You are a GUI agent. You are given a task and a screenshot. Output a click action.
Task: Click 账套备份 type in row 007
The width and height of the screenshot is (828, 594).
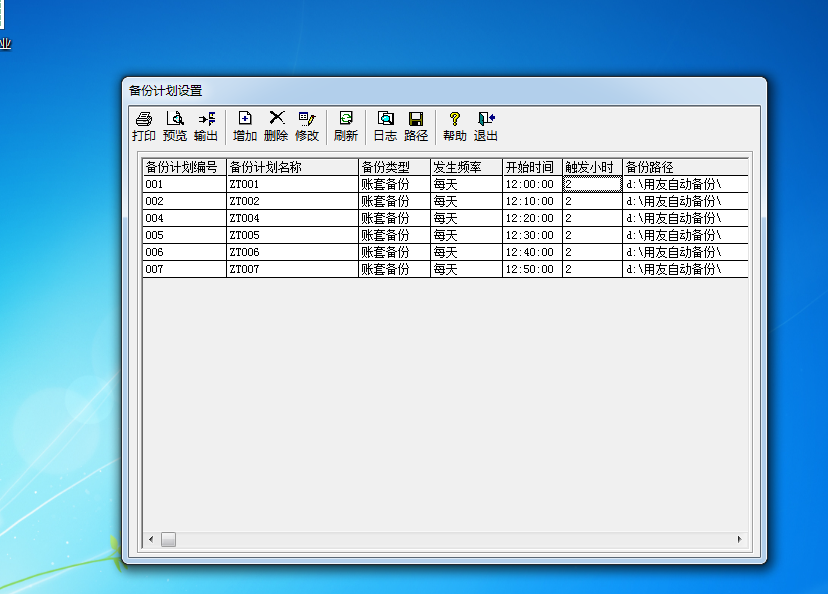(394, 269)
